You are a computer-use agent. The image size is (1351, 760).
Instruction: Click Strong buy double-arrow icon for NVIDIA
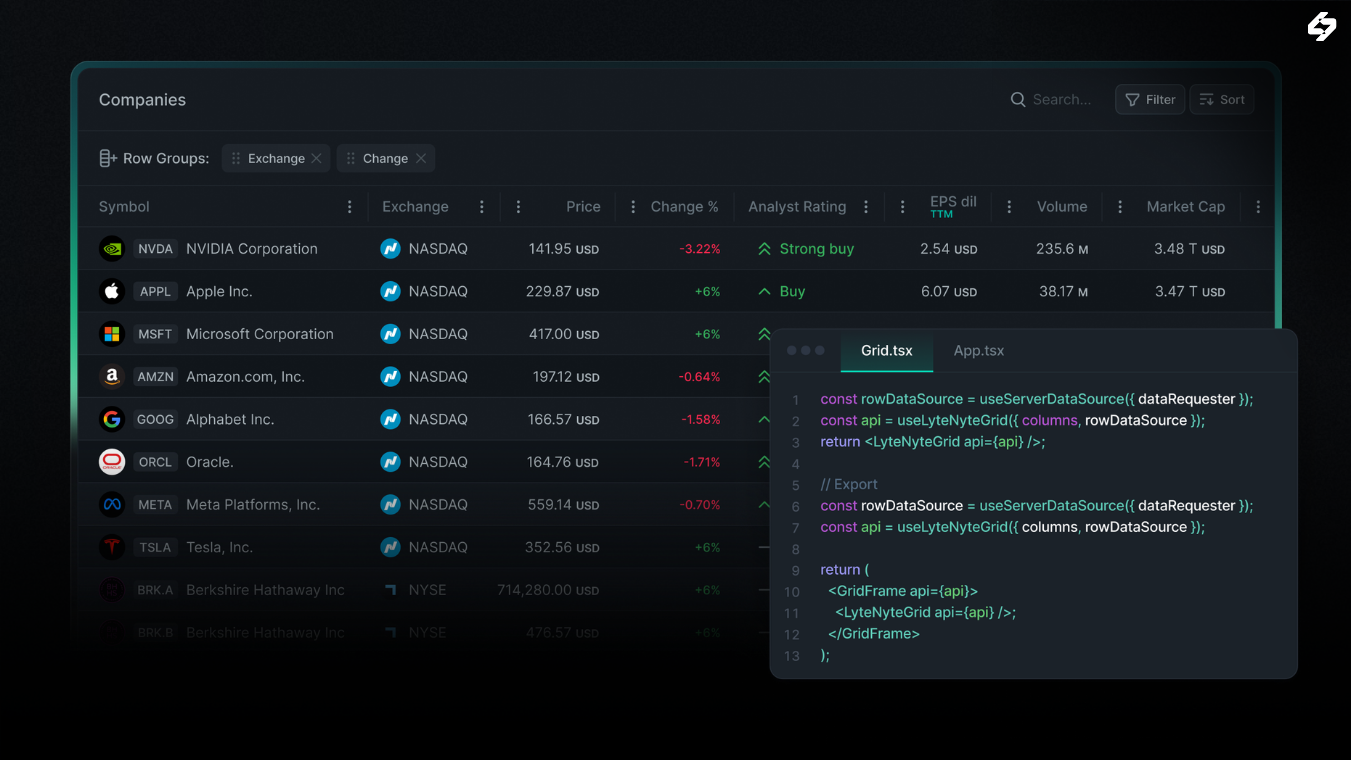[764, 249]
